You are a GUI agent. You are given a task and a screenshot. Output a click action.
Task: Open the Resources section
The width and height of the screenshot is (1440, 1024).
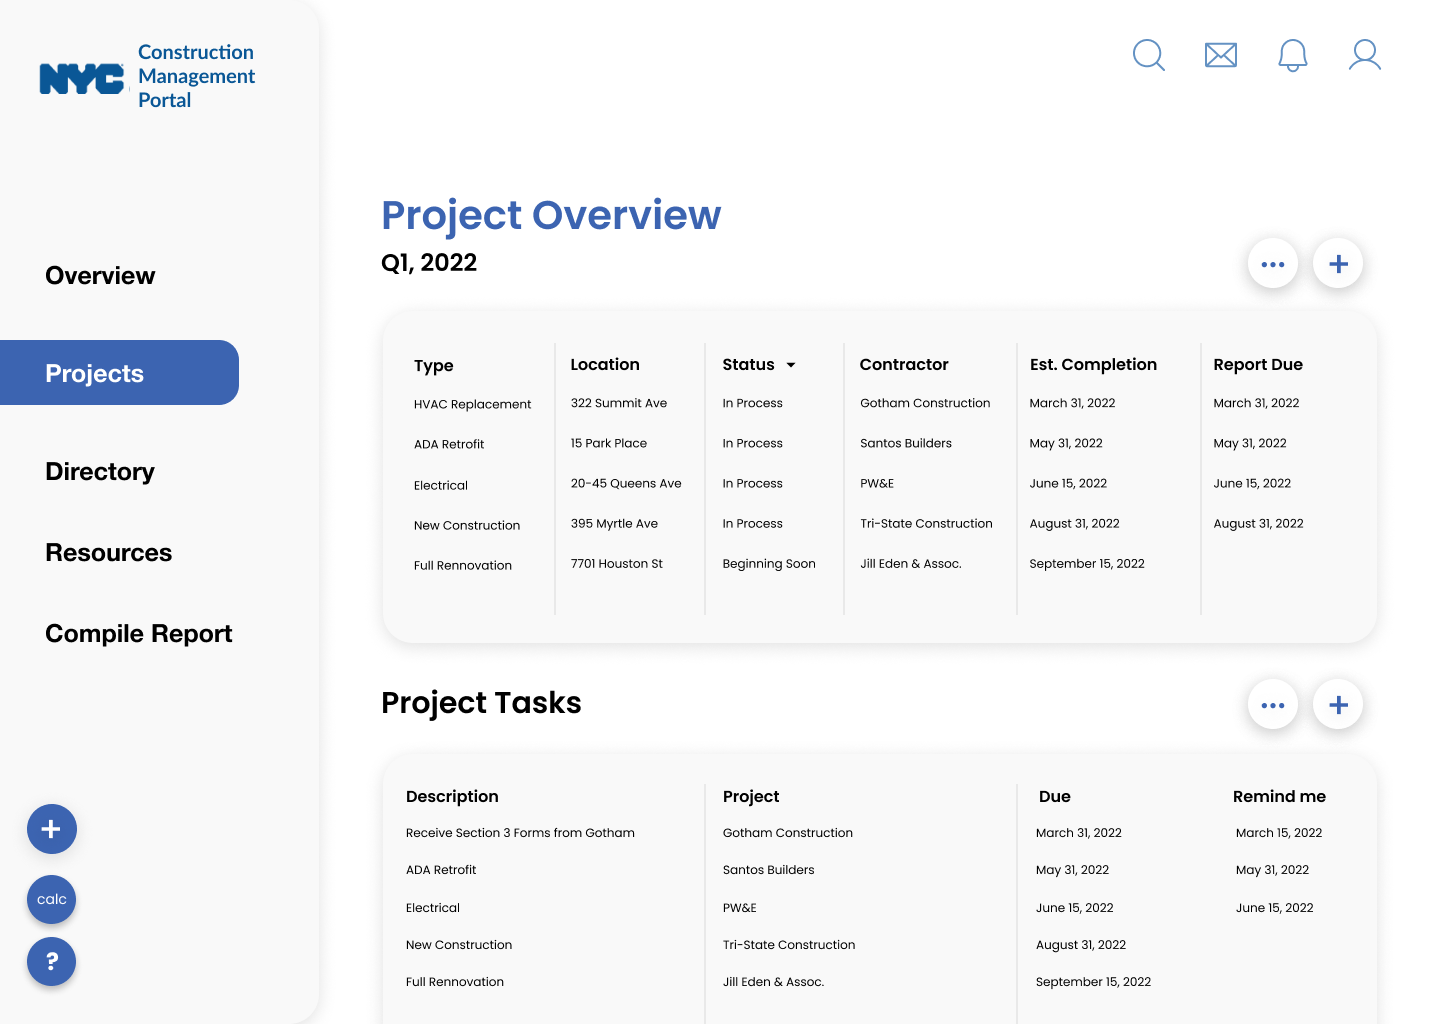point(108,552)
